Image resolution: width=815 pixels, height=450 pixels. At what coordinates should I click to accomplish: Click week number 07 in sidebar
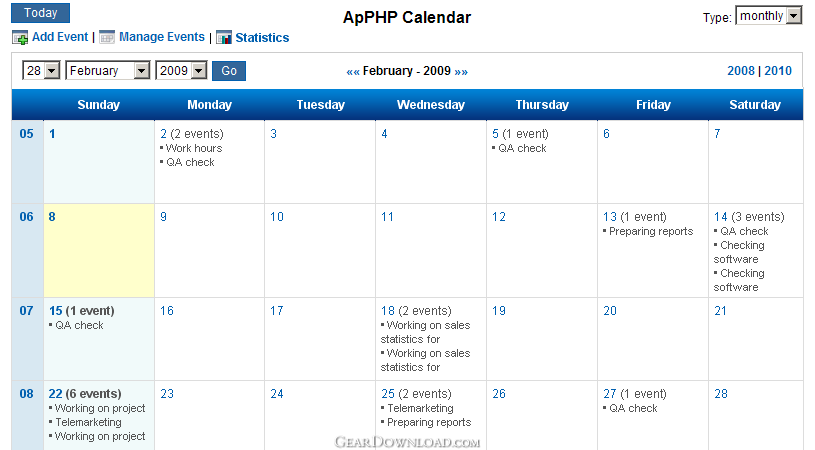click(x=27, y=311)
